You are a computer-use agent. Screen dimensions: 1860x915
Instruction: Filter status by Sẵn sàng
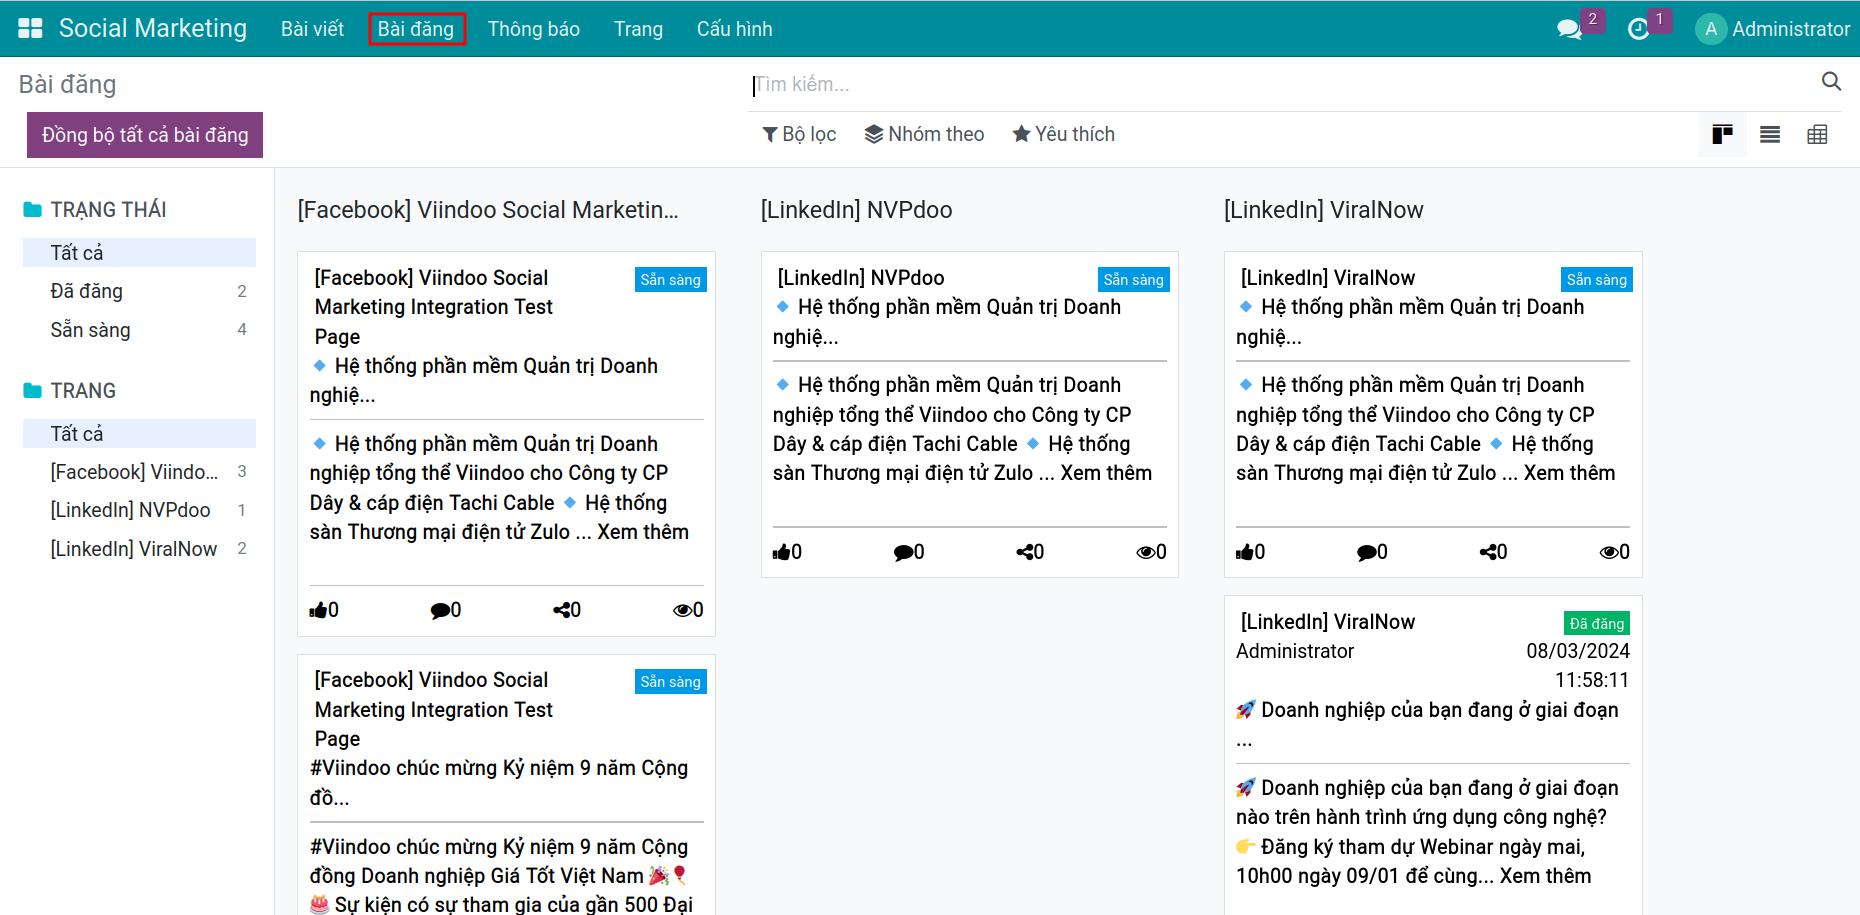coord(91,330)
